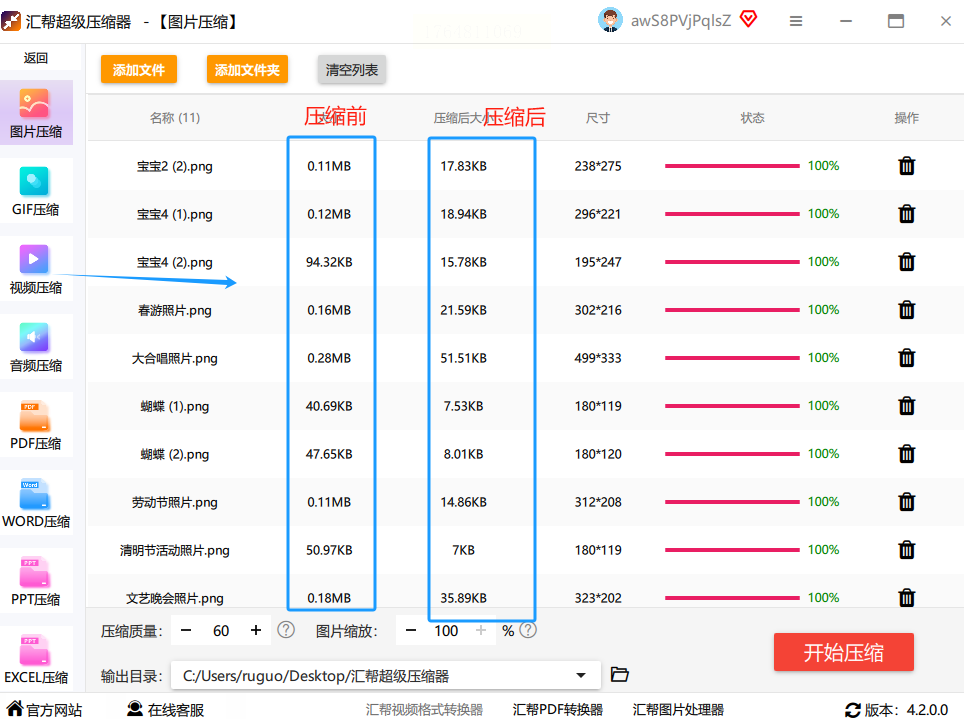The image size is (964, 719).
Task: Reduce 图片缩放 with the minus button
Action: click(x=411, y=630)
